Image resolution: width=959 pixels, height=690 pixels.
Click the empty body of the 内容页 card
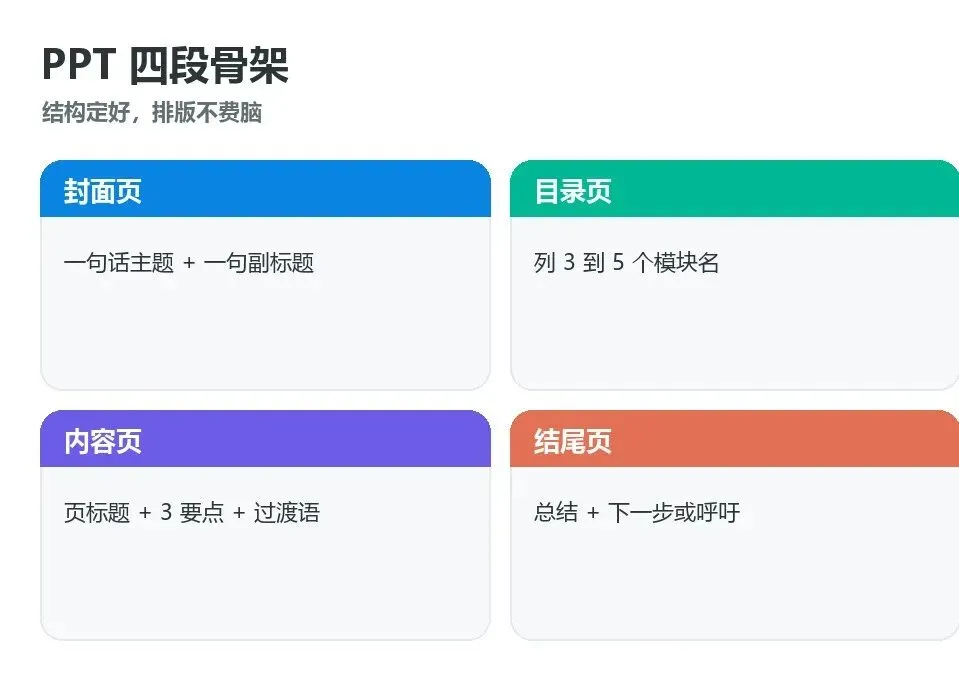(x=265, y=580)
